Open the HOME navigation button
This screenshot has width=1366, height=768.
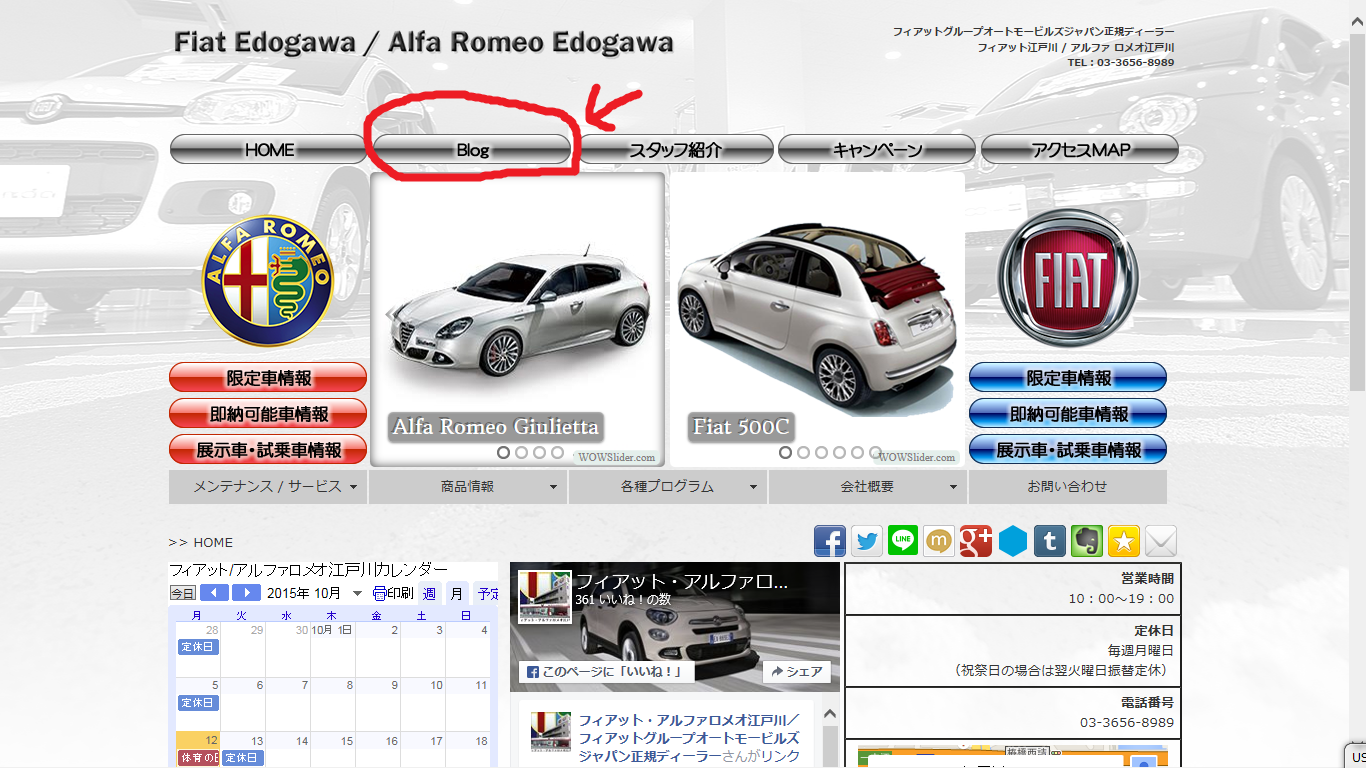pyautogui.click(x=269, y=150)
